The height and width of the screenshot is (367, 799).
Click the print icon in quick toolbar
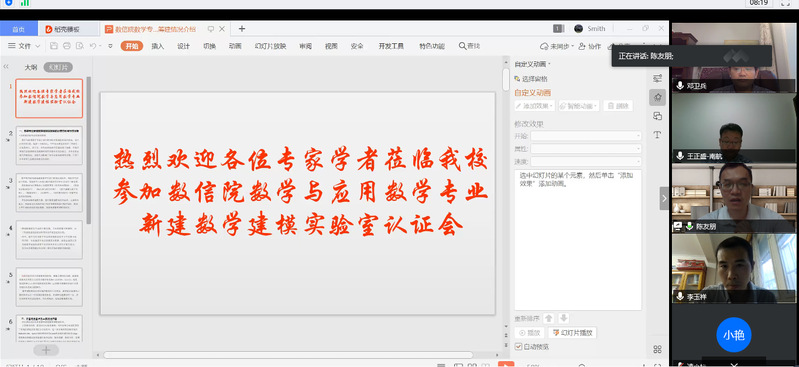pyautogui.click(x=67, y=46)
